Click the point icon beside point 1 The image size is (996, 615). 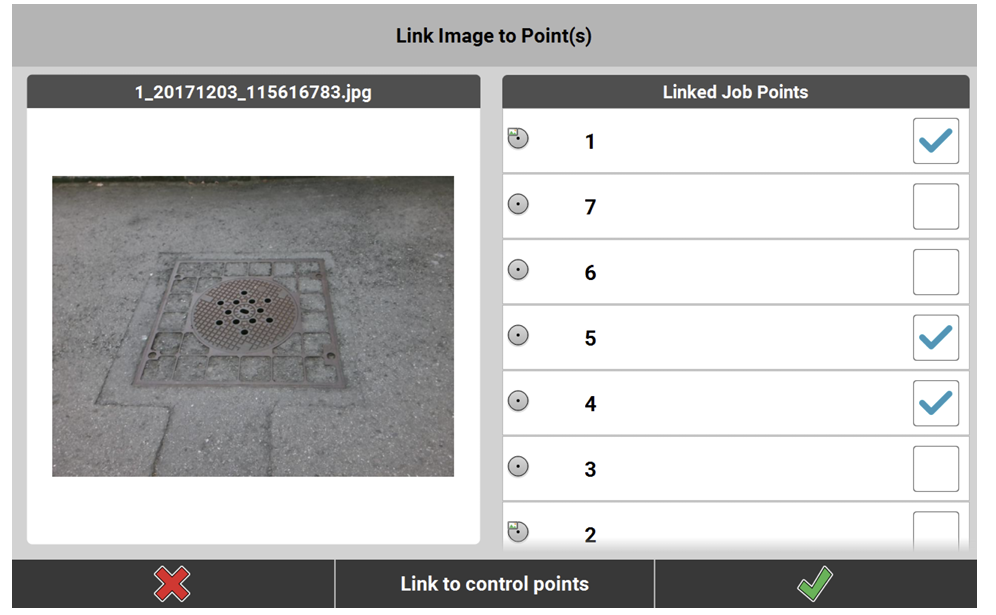pos(518,138)
